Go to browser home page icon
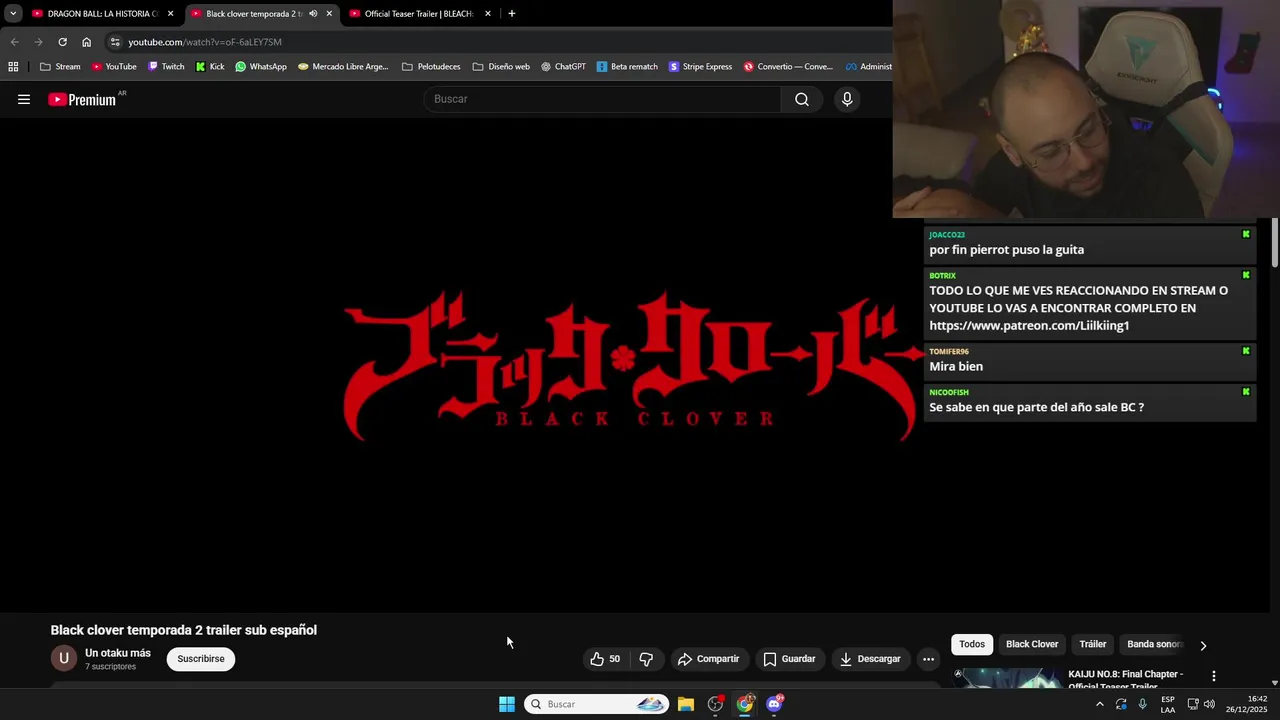1280x720 pixels. [86, 42]
